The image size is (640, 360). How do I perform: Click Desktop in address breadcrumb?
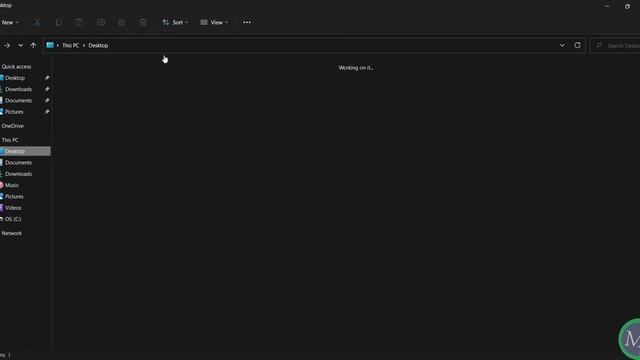pos(98,45)
